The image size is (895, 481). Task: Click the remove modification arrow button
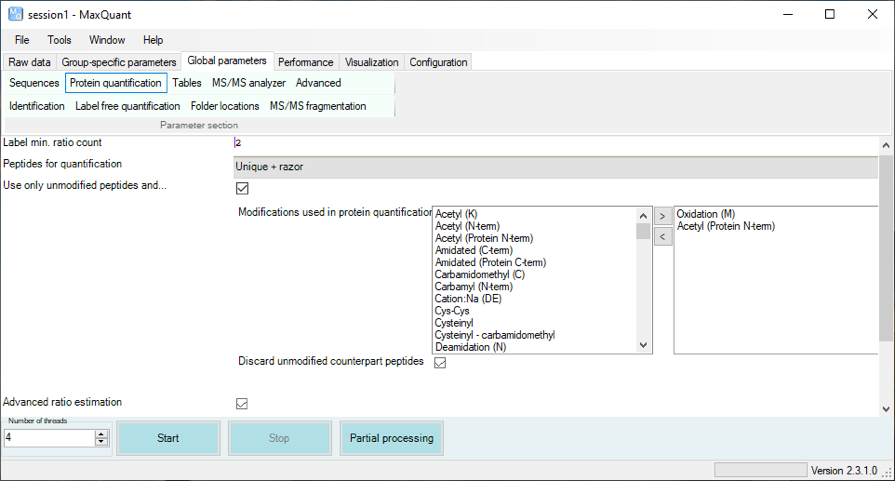click(x=662, y=237)
